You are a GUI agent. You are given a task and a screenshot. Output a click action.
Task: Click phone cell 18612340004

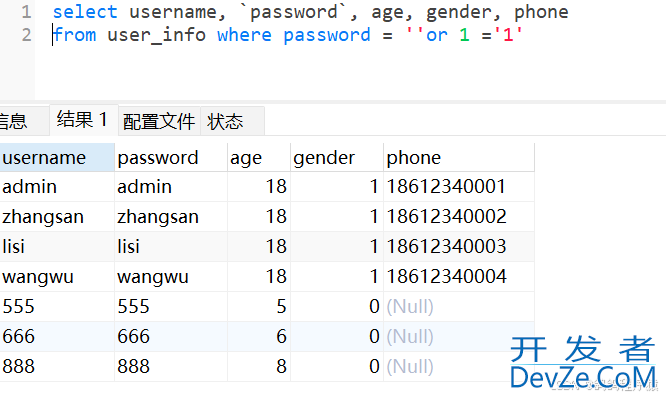tap(459, 277)
